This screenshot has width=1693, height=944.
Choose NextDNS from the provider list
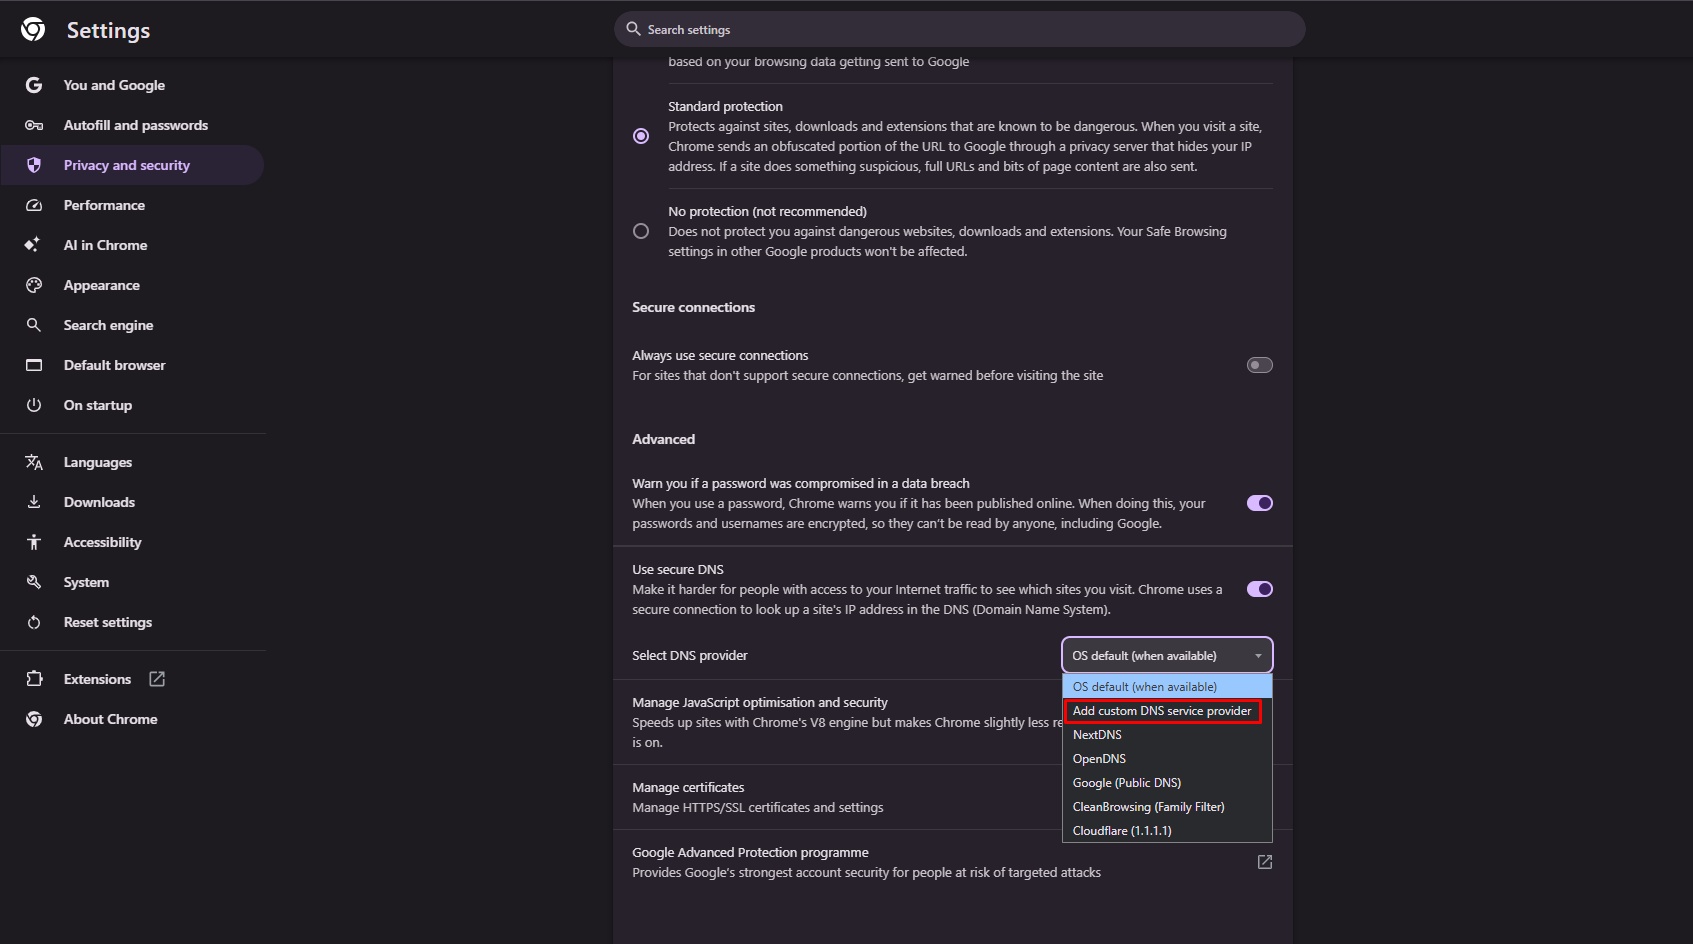tap(1167, 735)
